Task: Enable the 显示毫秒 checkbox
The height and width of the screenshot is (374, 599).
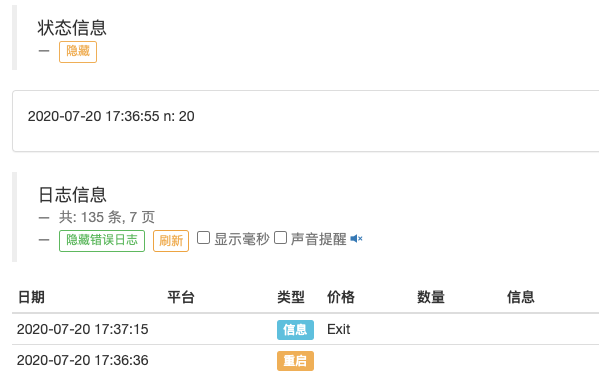Action: pos(203,238)
